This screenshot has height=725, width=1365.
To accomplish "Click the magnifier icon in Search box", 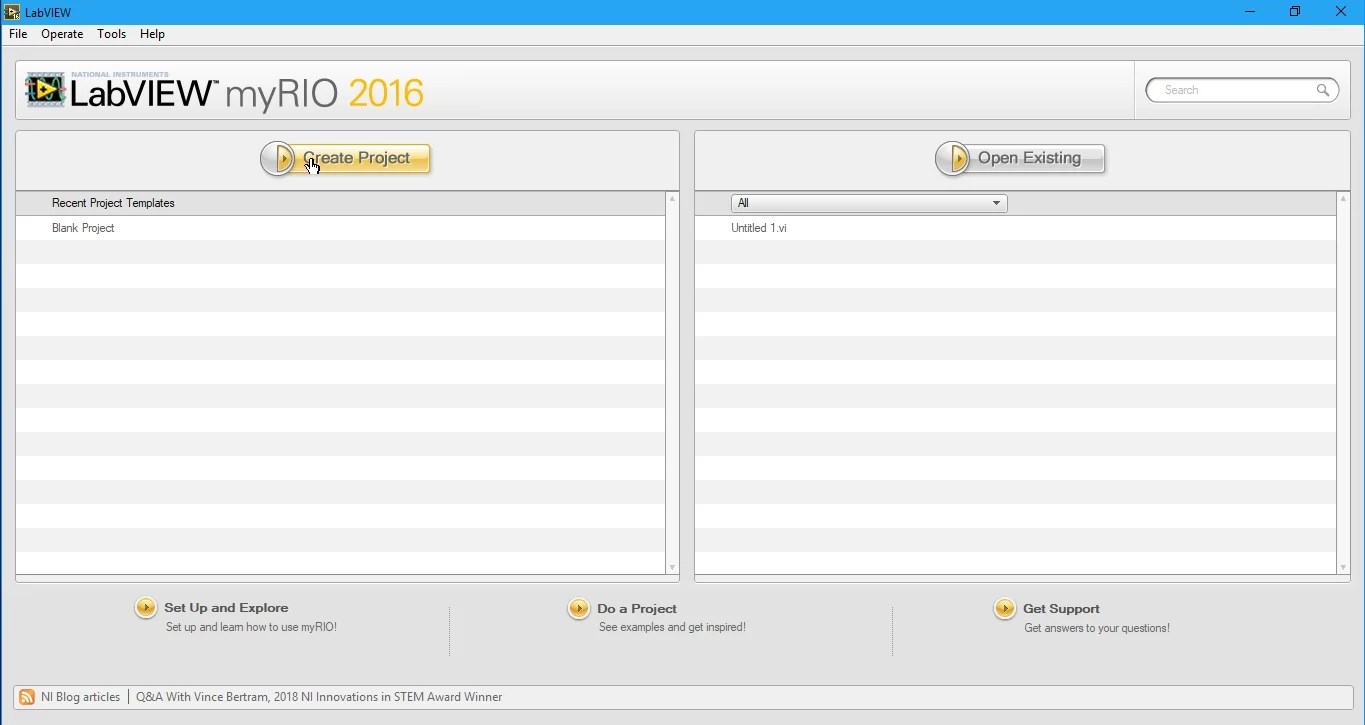I will pos(1323,90).
